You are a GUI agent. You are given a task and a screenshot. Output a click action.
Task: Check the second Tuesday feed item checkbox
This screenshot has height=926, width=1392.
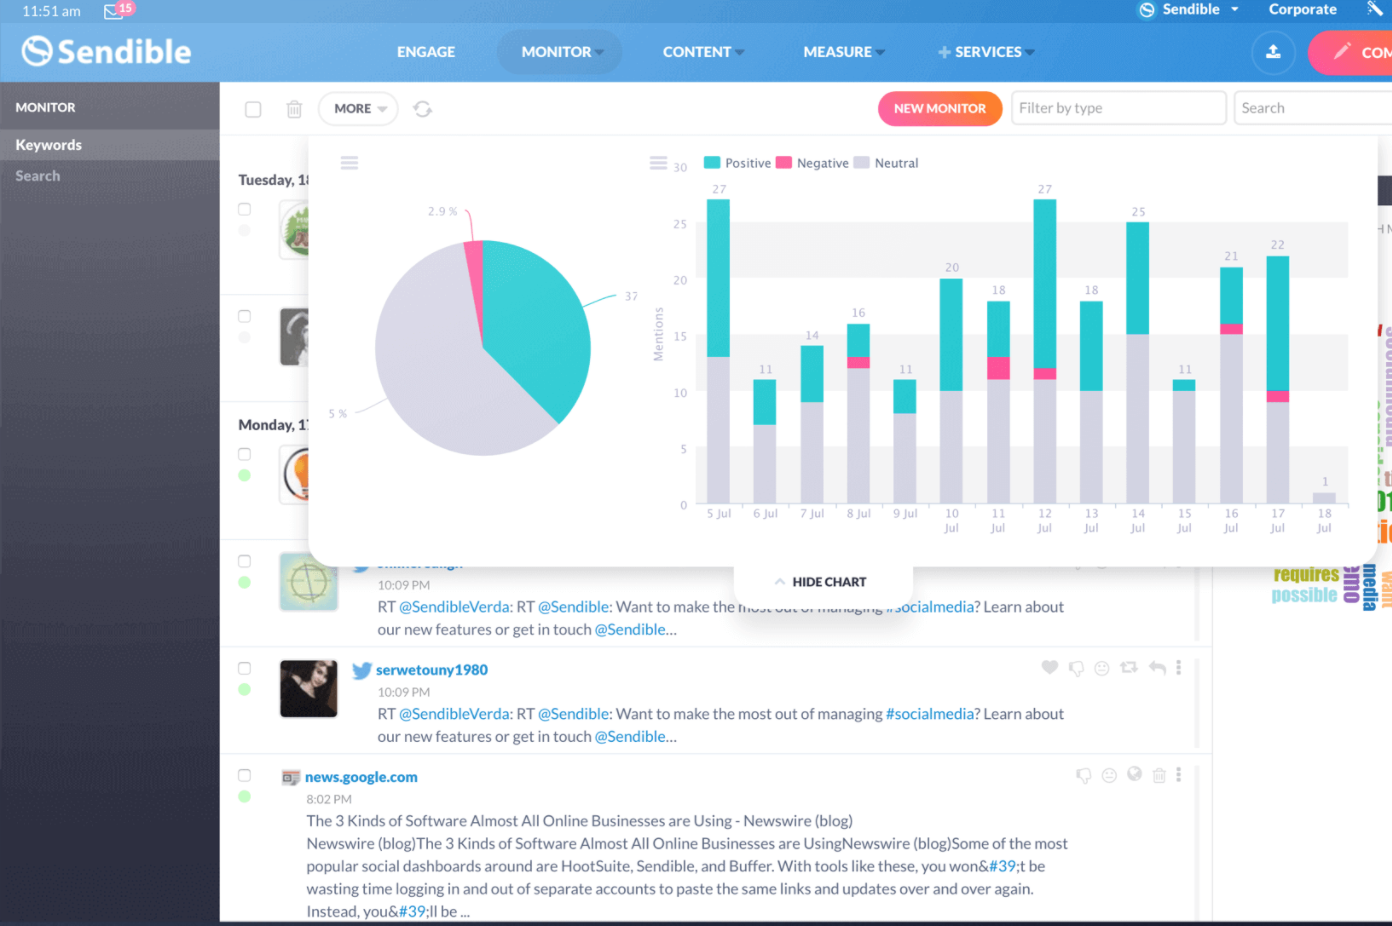point(244,316)
